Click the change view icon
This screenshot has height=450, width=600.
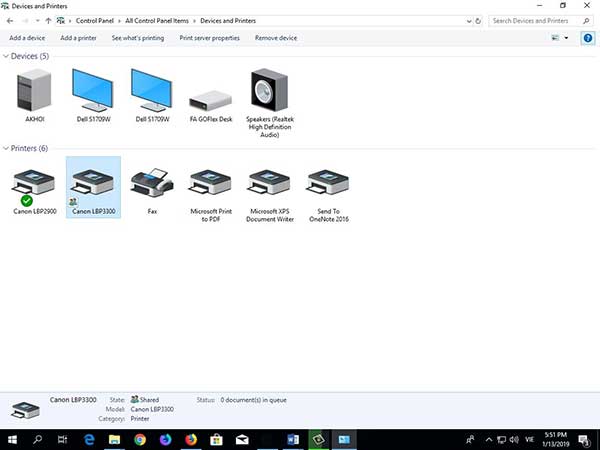coord(555,38)
